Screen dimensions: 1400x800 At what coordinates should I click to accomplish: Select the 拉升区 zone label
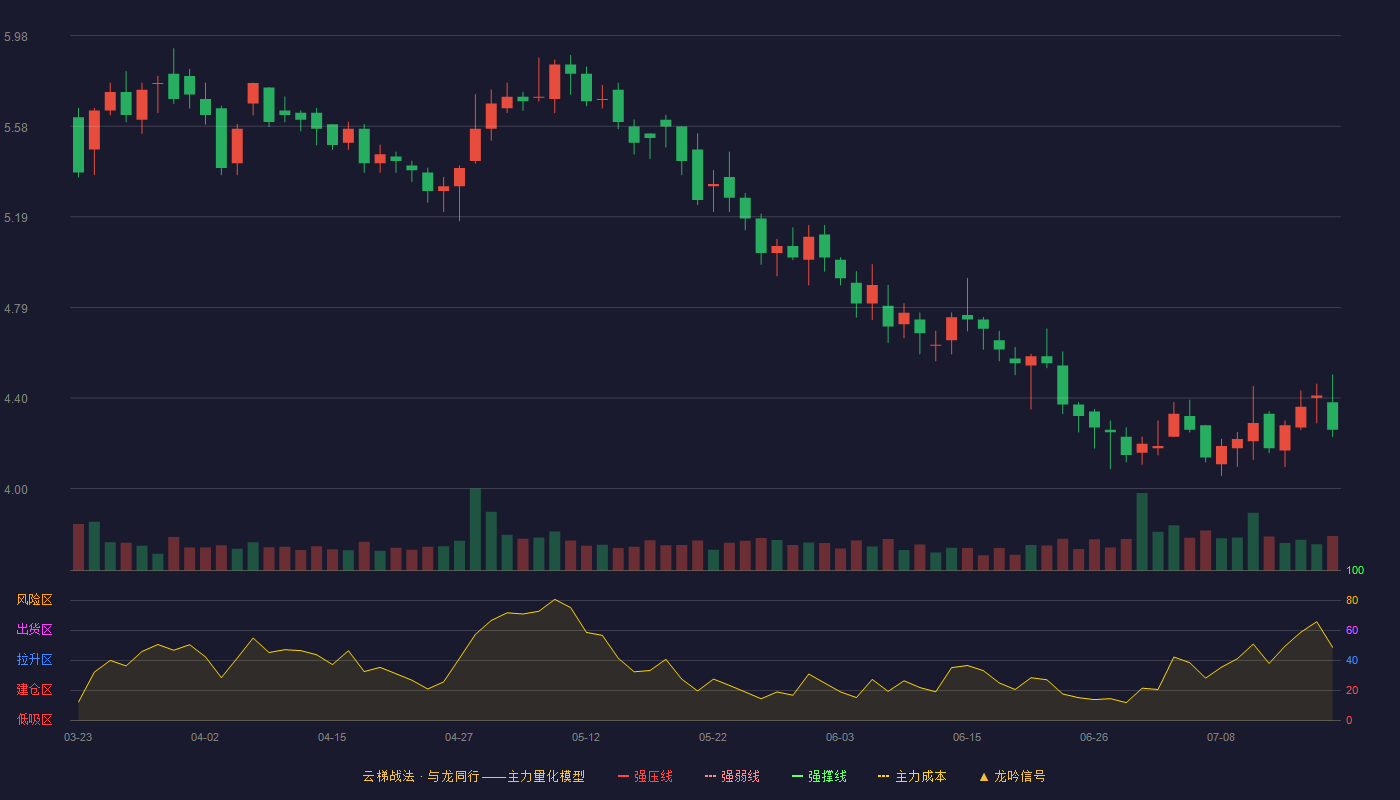[x=34, y=660]
